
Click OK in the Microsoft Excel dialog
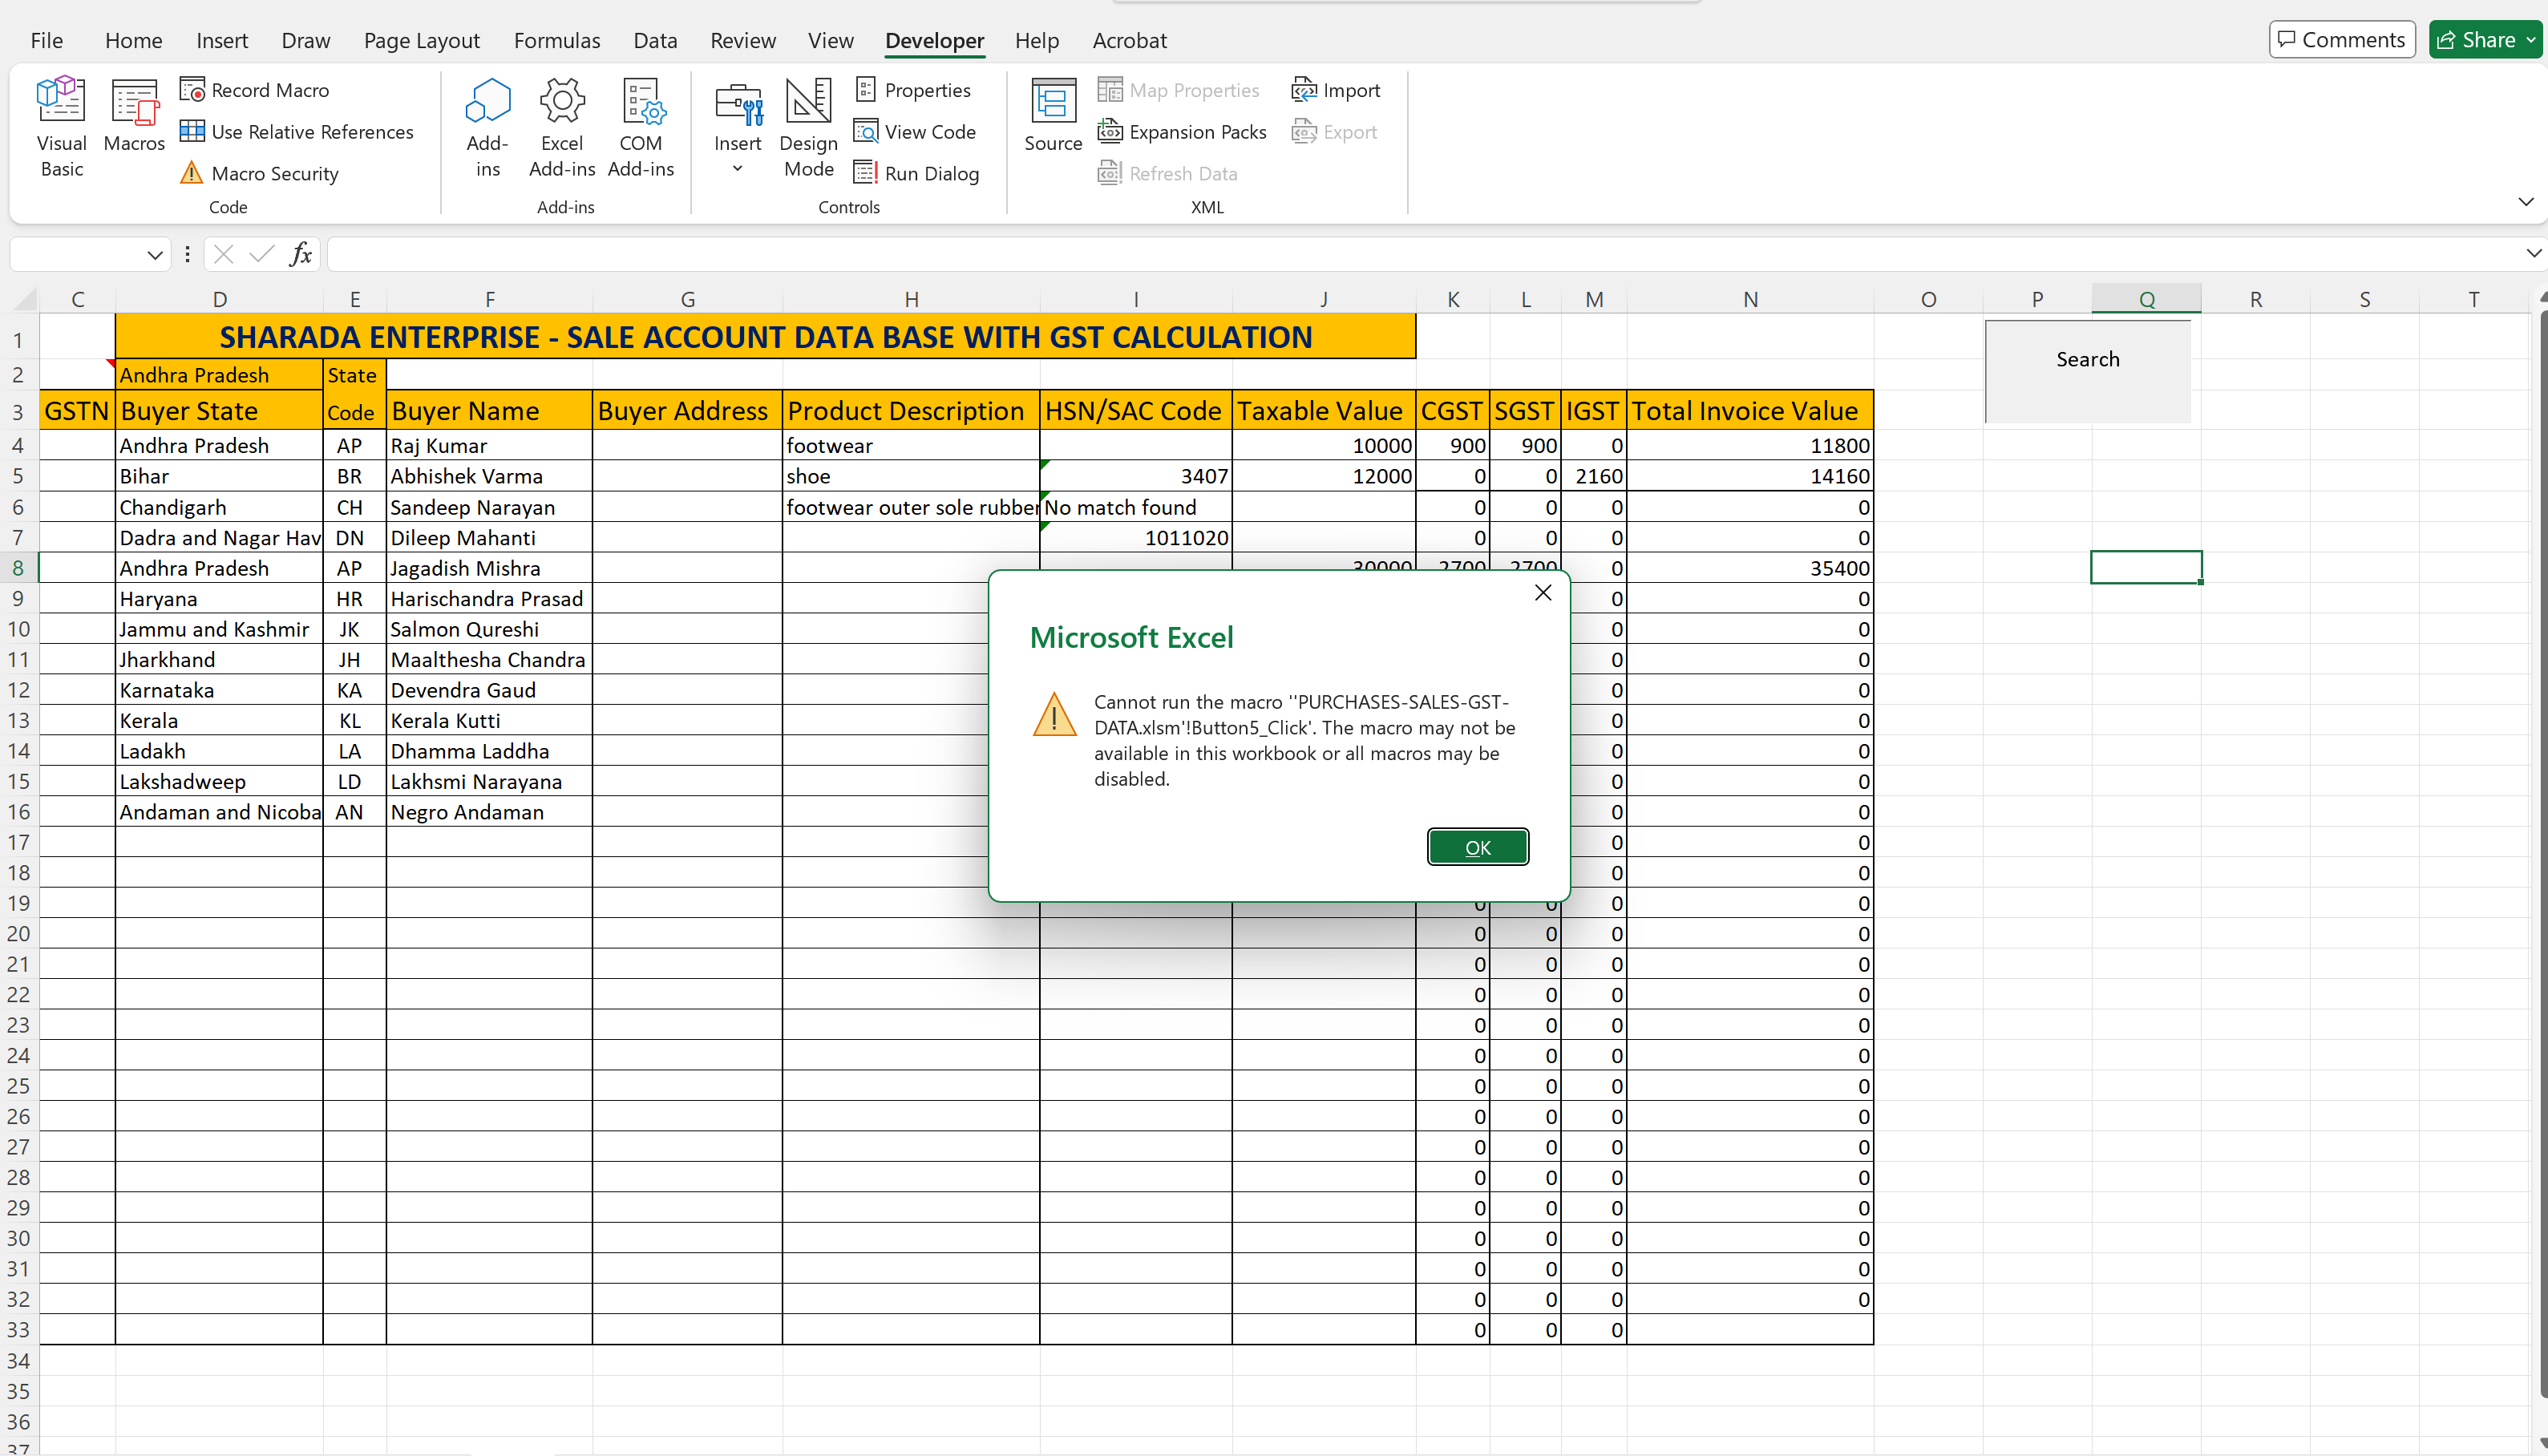click(1477, 847)
